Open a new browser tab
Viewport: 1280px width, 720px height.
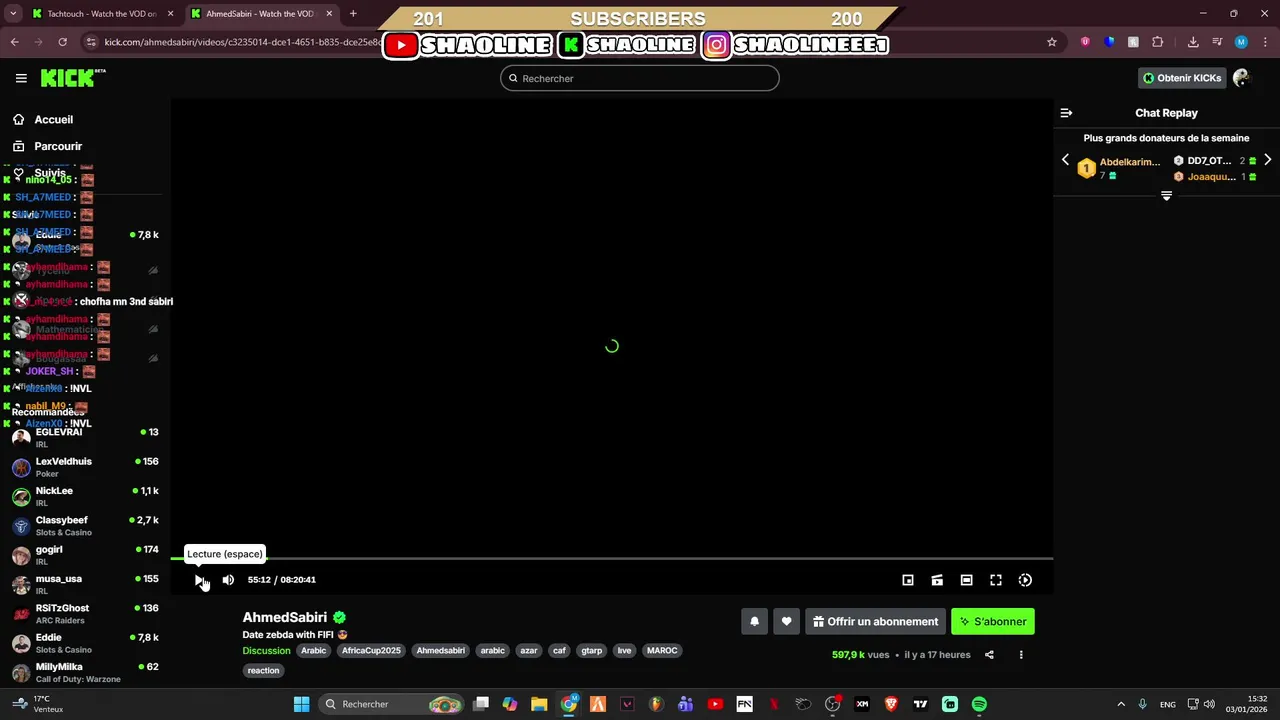tap(353, 14)
